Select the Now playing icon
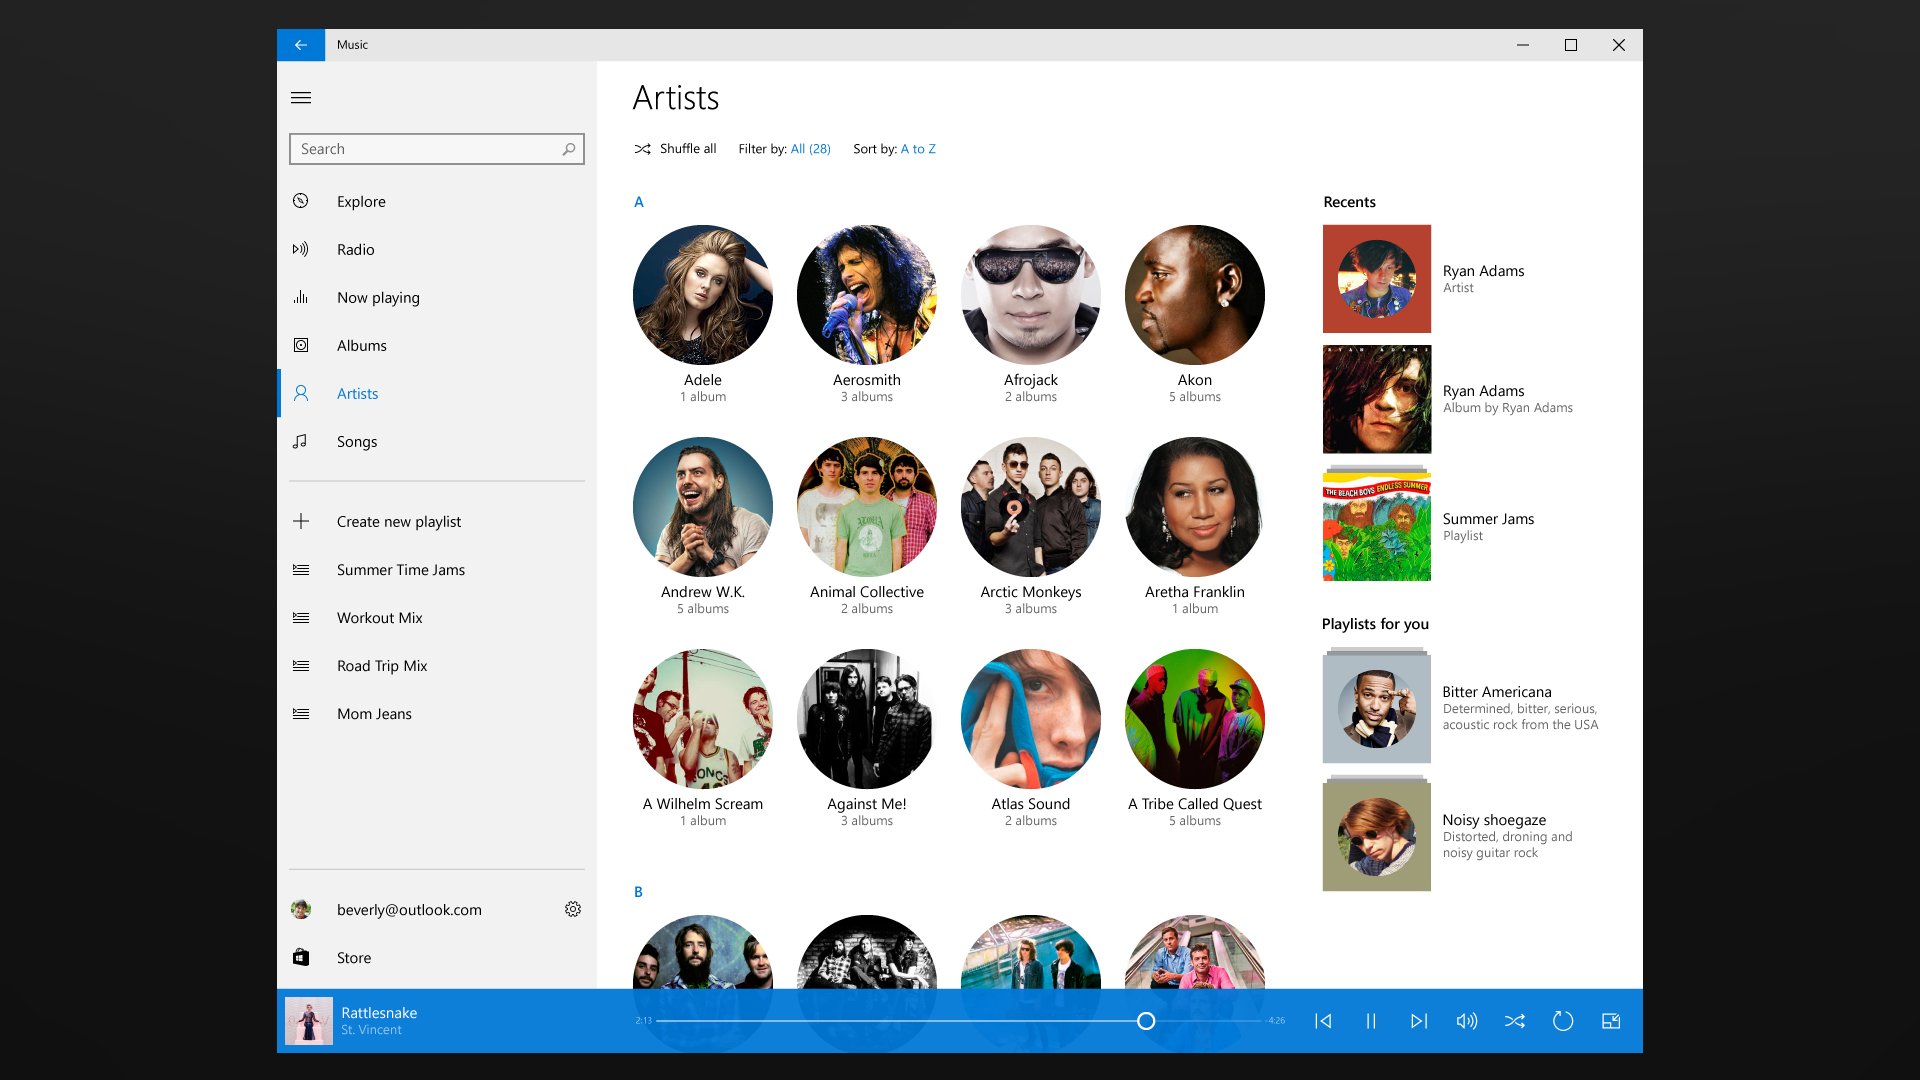1920x1080 pixels. 301,297
